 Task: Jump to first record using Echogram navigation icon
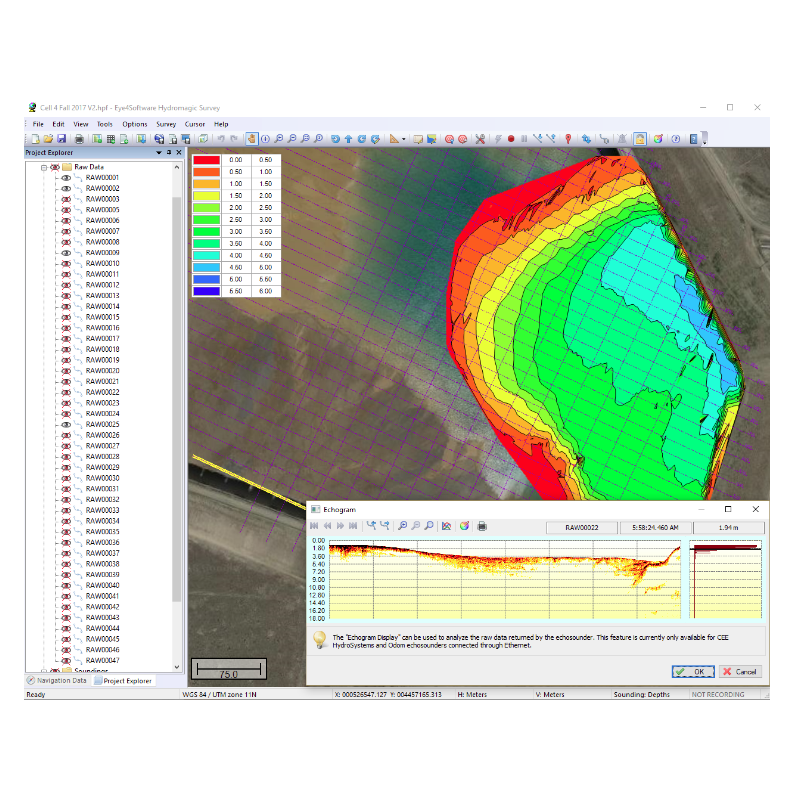[x=315, y=525]
